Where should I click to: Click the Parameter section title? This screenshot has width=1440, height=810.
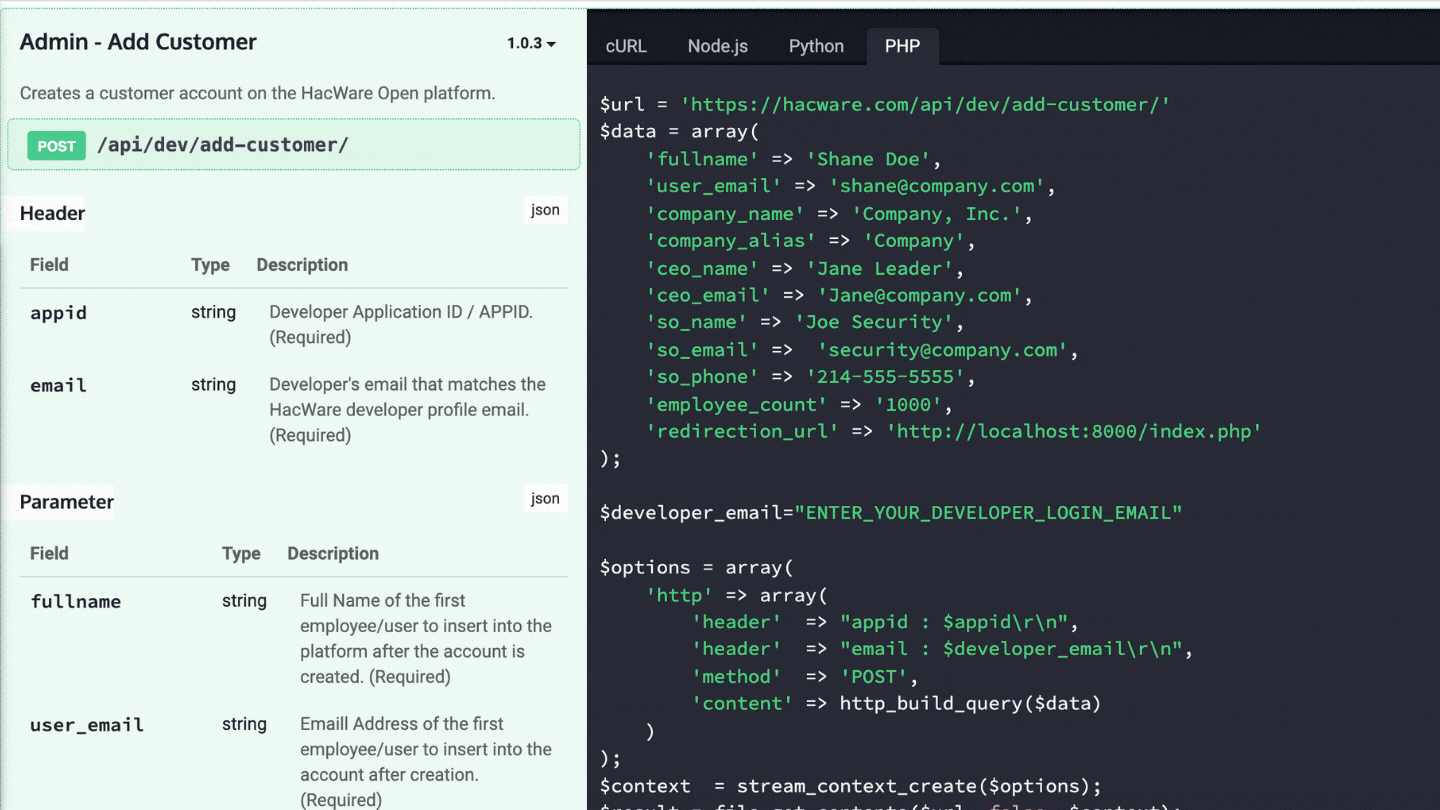point(67,502)
